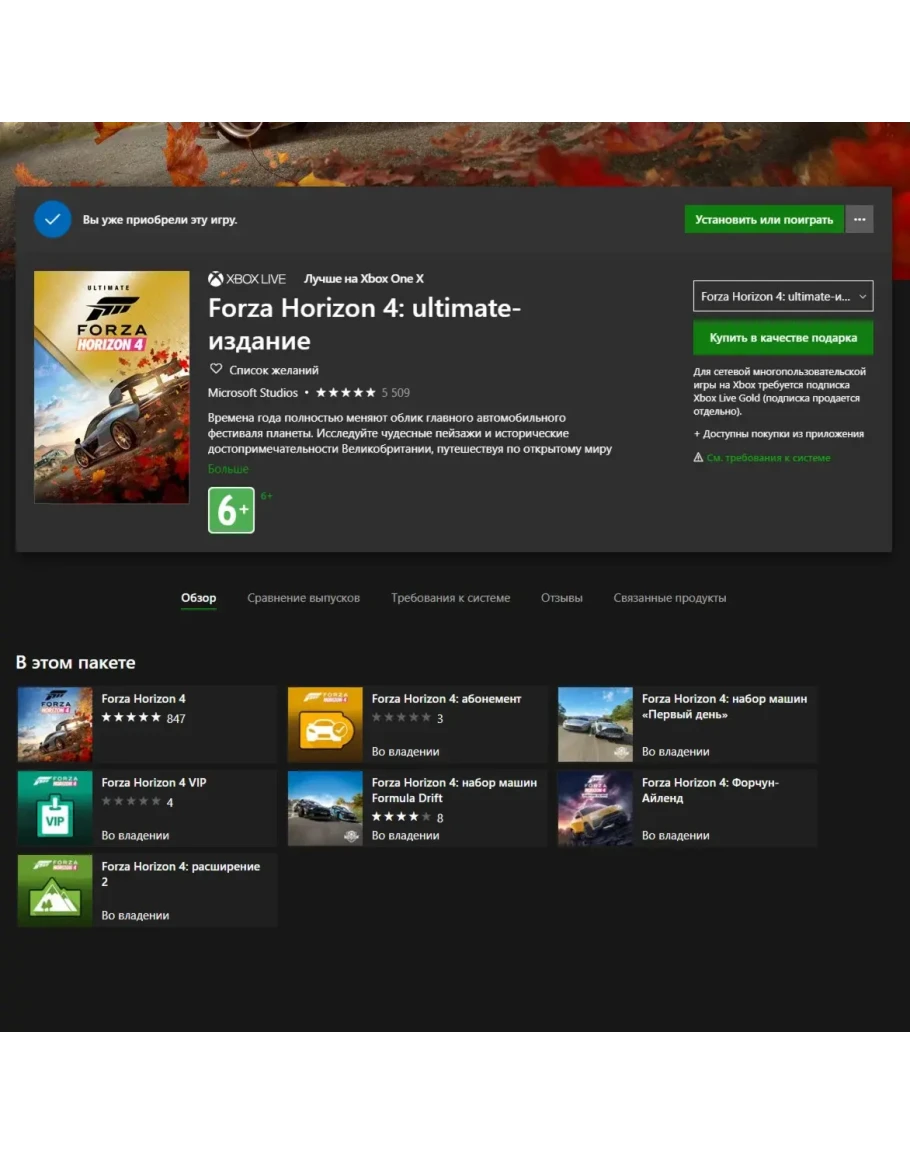Open the Сравнение выпусков tab
This screenshot has width=910, height=1155.
tap(303, 598)
